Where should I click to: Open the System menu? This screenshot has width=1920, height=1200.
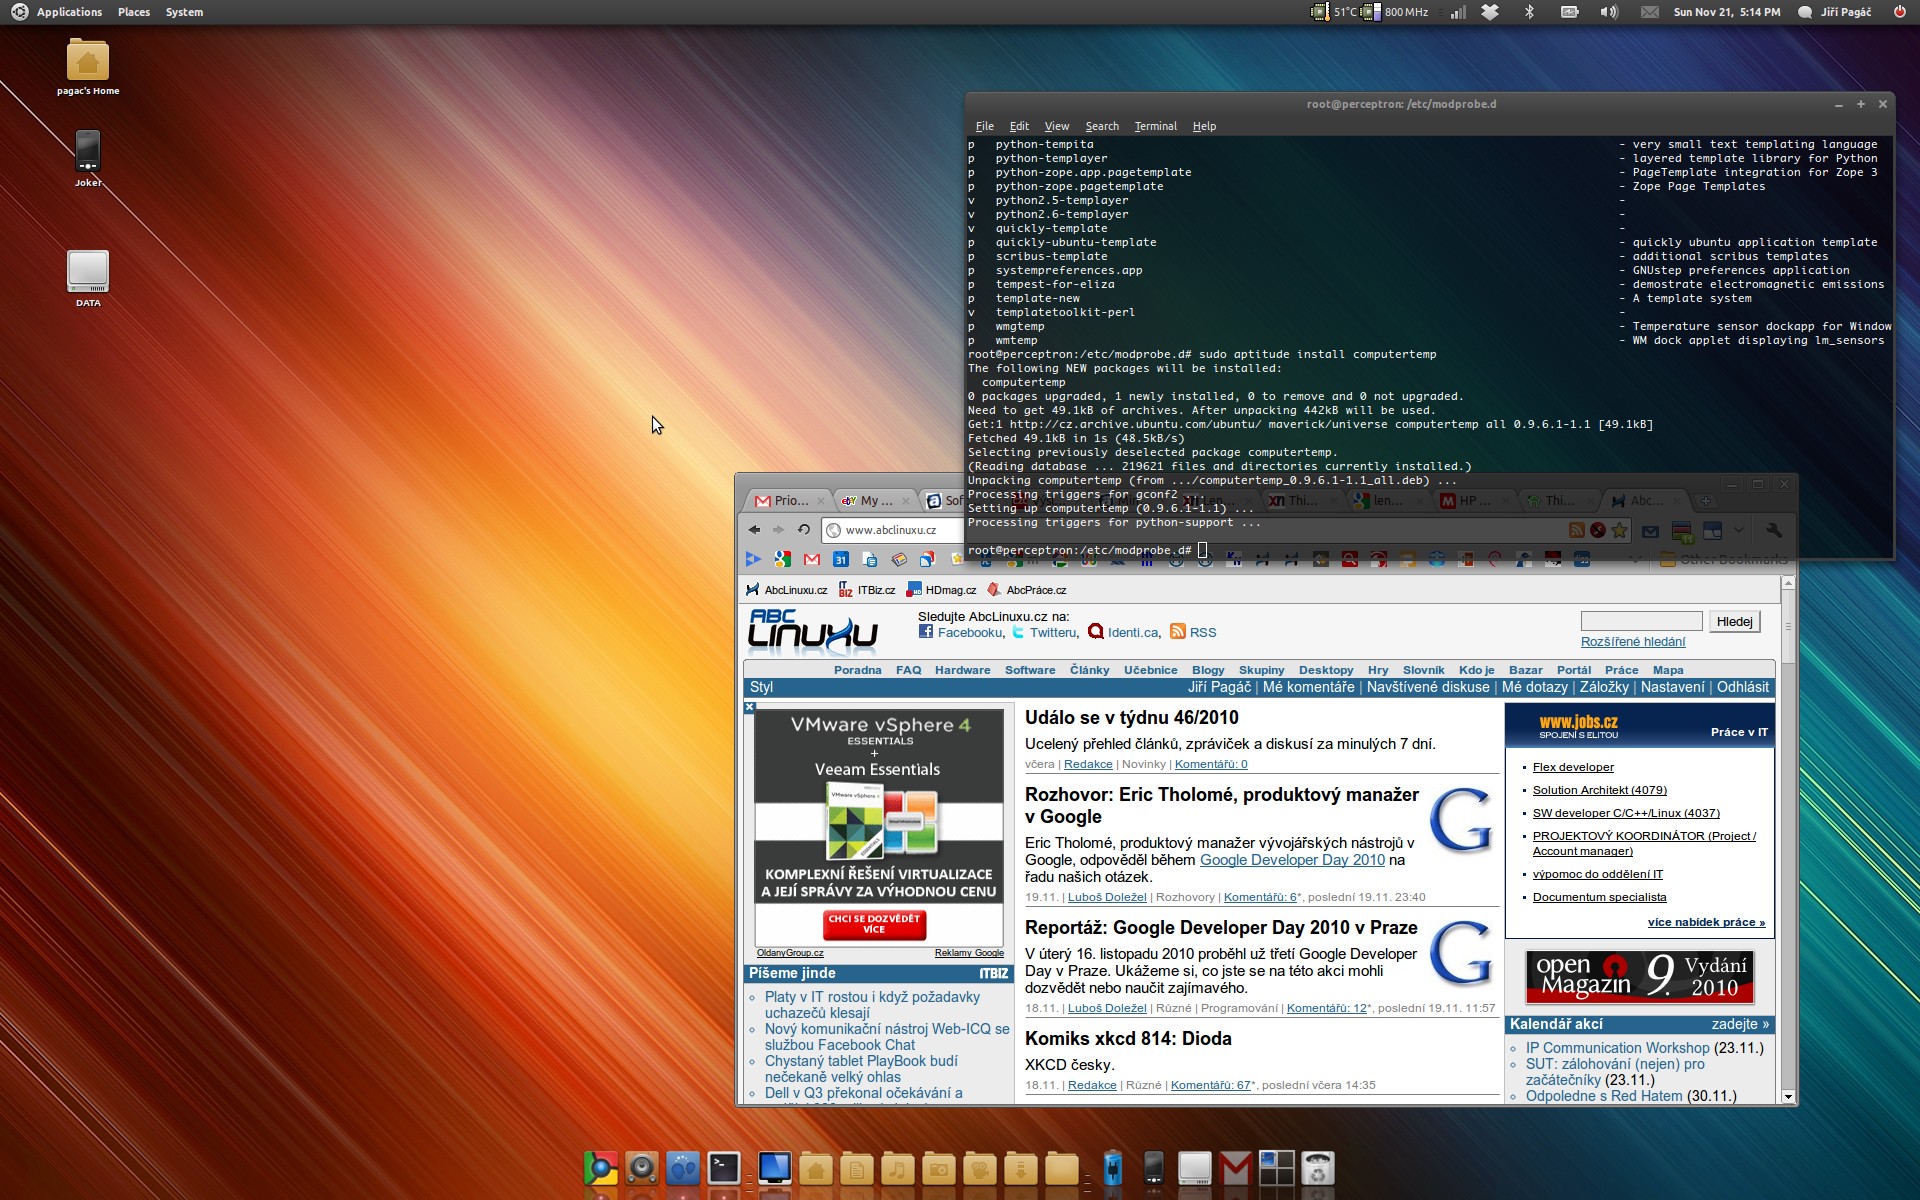(x=184, y=12)
